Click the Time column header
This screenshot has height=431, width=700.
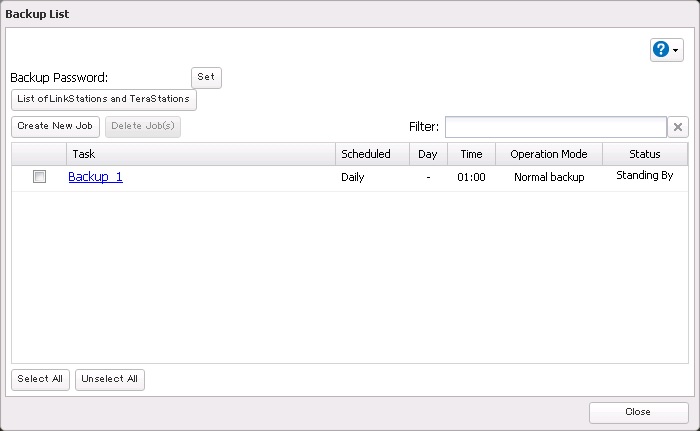click(x=470, y=154)
